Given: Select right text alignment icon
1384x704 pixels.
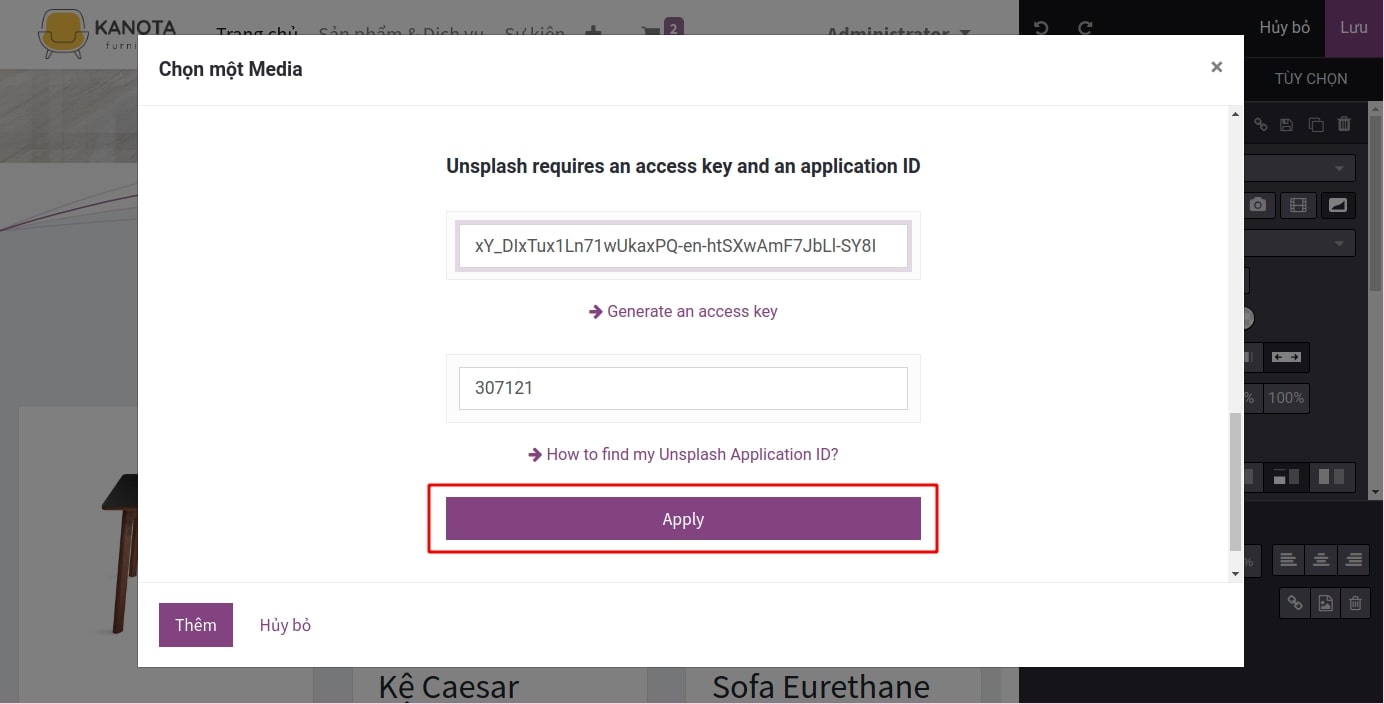Looking at the screenshot, I should point(1354,560).
